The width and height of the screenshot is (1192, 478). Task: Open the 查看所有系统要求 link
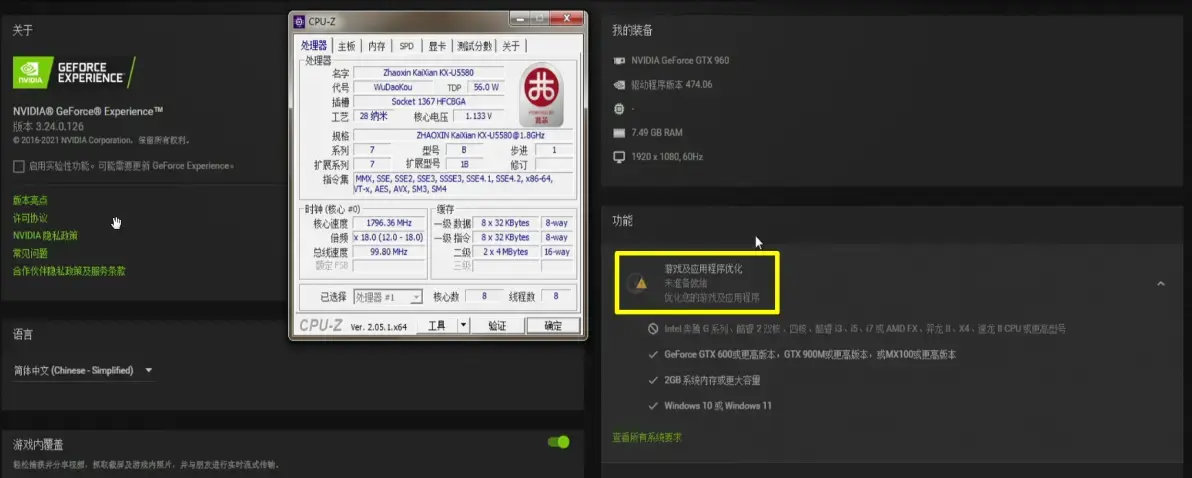647,438
